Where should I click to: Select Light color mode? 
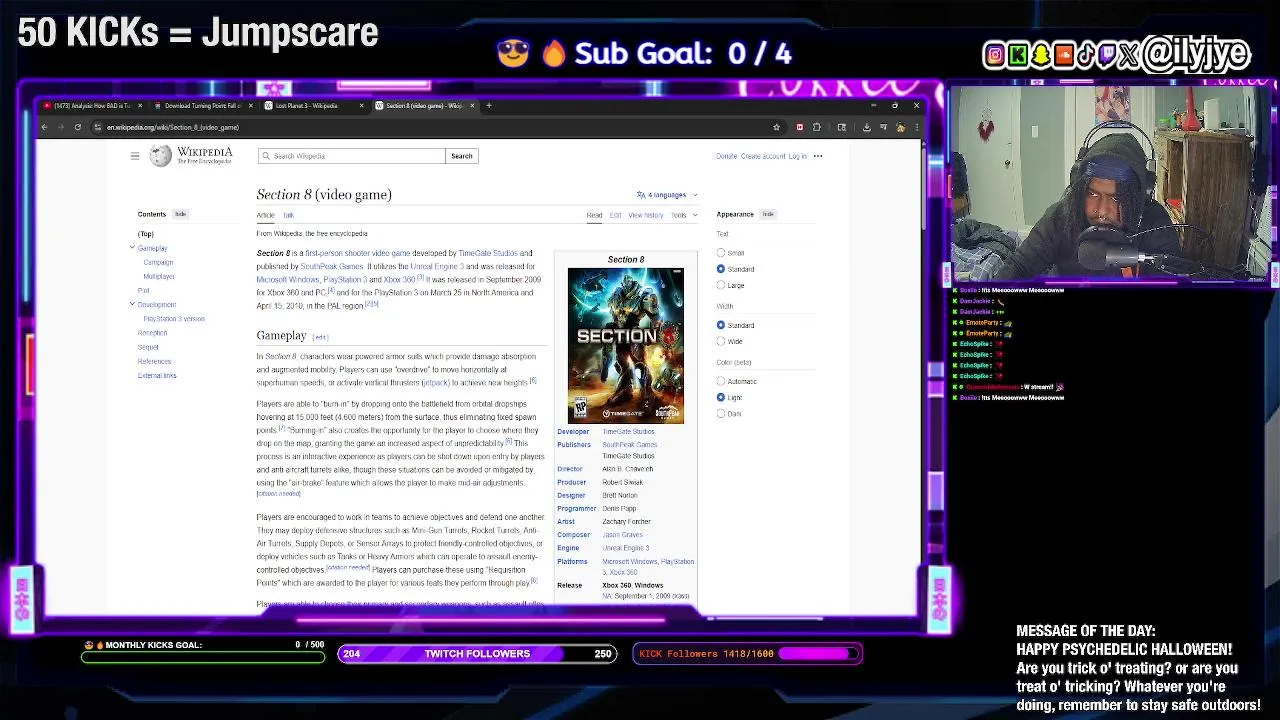[721, 397]
